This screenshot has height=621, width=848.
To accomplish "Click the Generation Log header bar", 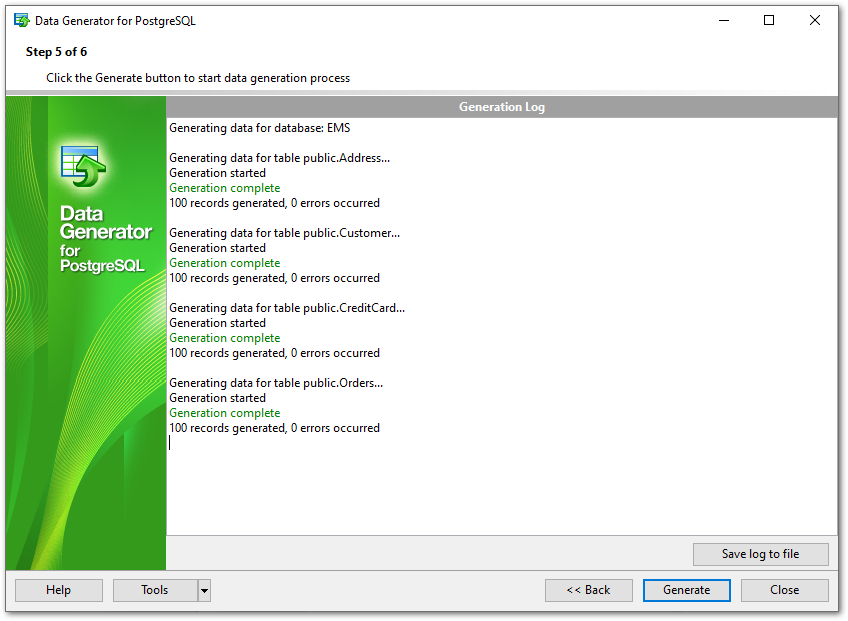I will pyautogui.click(x=501, y=107).
